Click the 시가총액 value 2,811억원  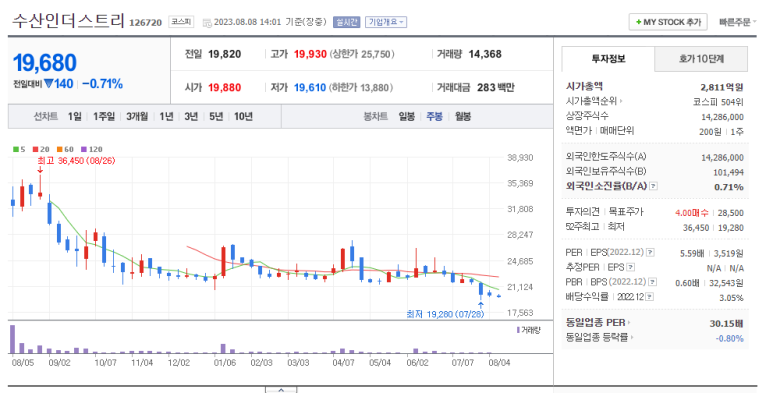722,87
